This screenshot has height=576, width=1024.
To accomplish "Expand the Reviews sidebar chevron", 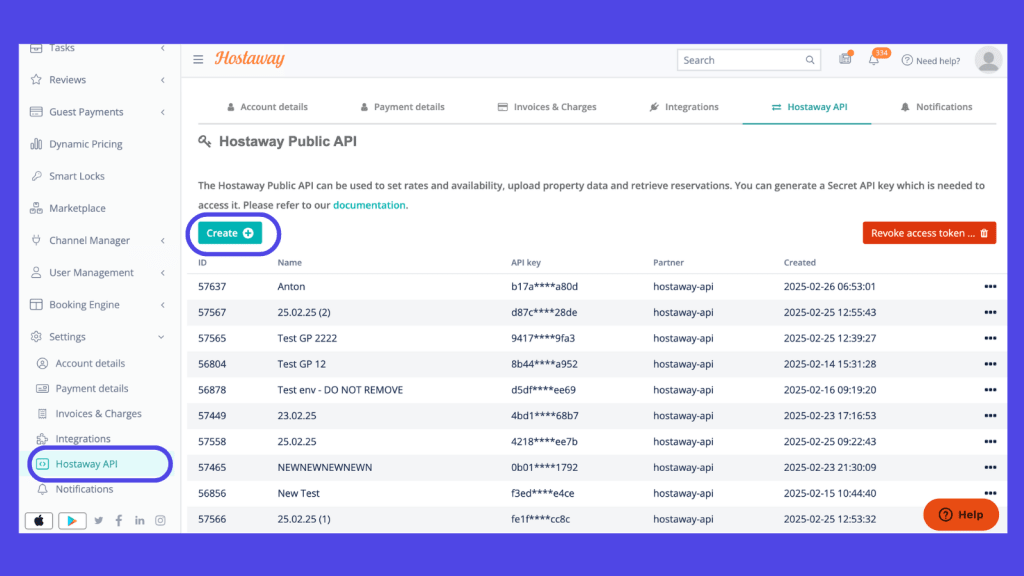I will 163,80.
